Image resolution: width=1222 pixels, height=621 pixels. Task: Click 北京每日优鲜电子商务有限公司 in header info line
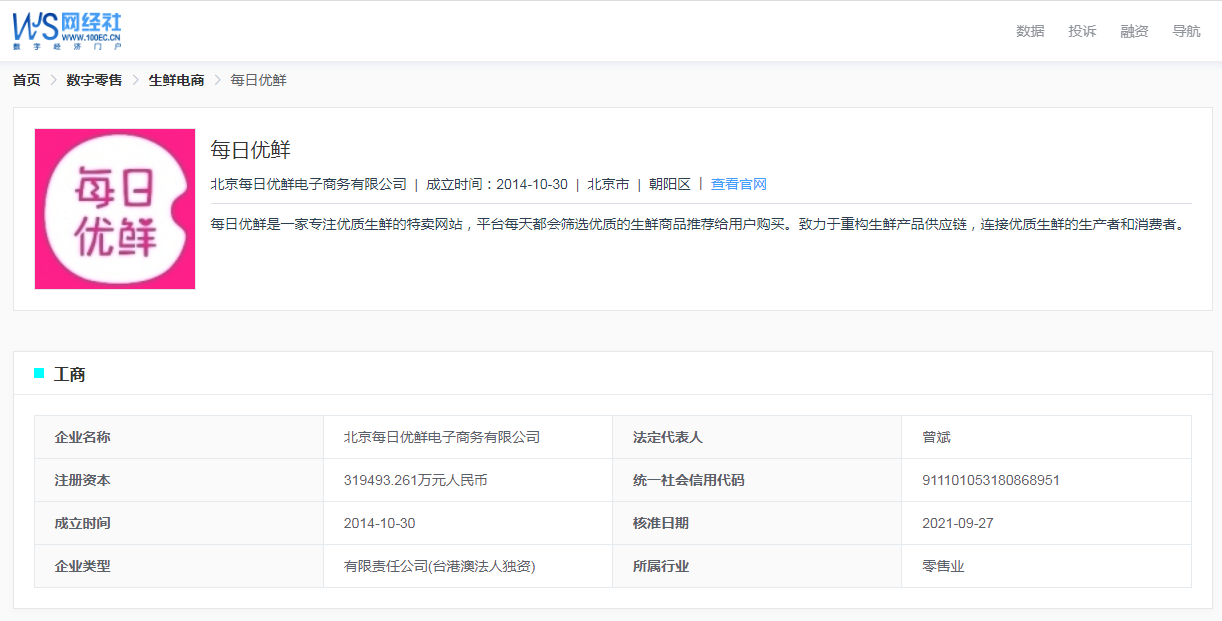click(x=309, y=184)
